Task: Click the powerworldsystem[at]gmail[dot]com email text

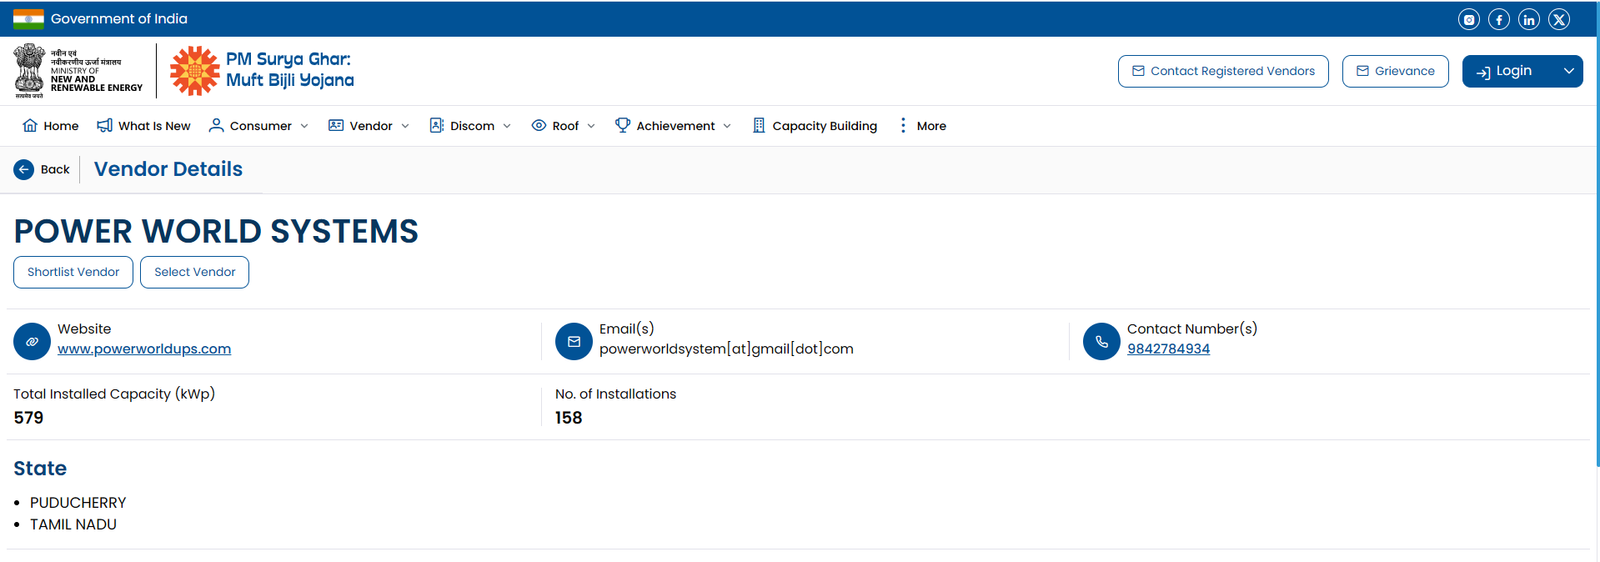Action: 726,349
